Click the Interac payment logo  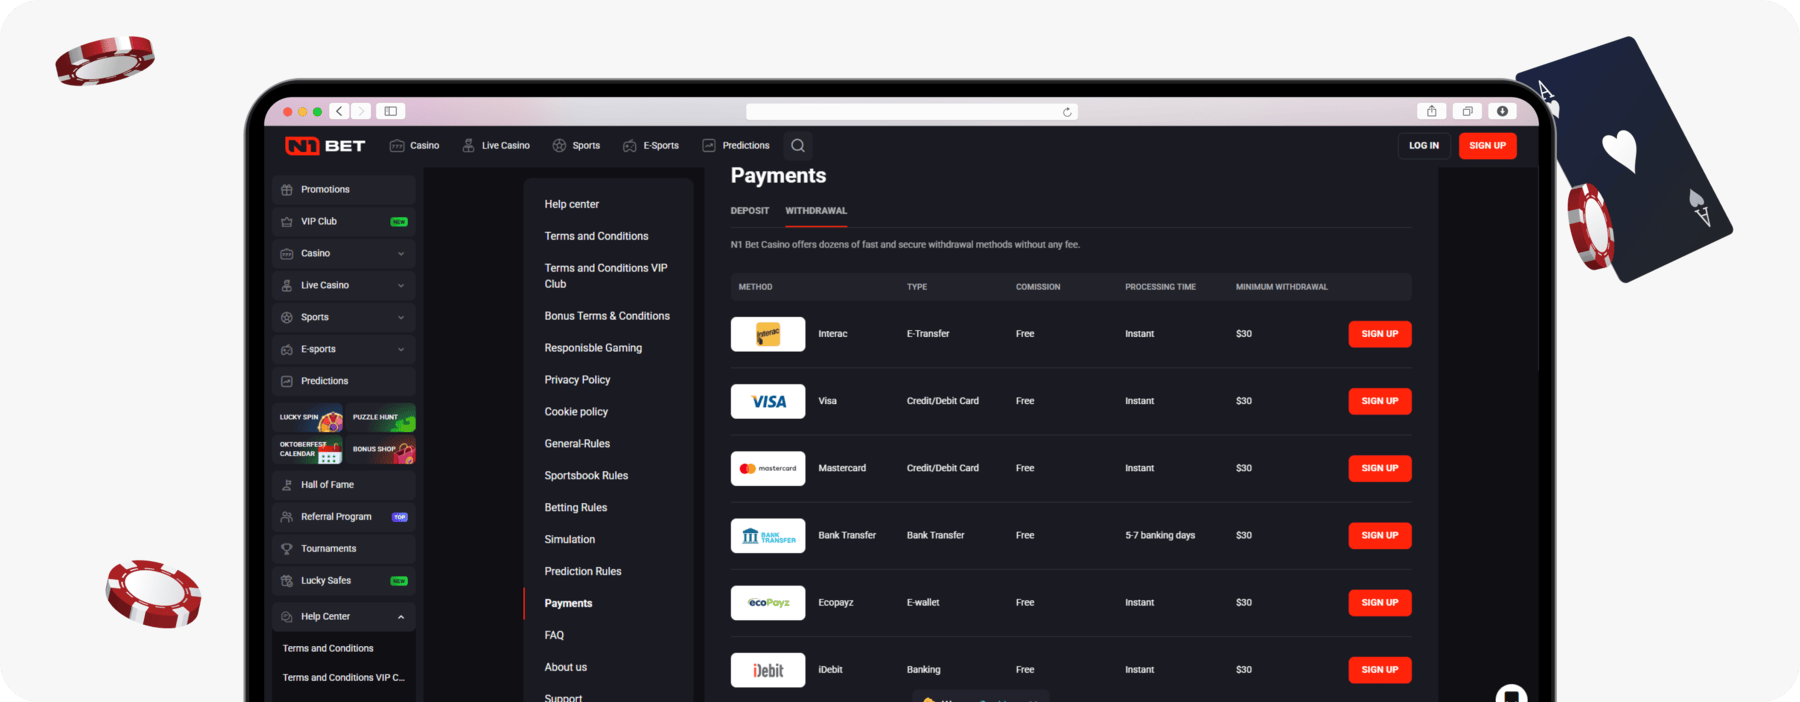pyautogui.click(x=768, y=334)
